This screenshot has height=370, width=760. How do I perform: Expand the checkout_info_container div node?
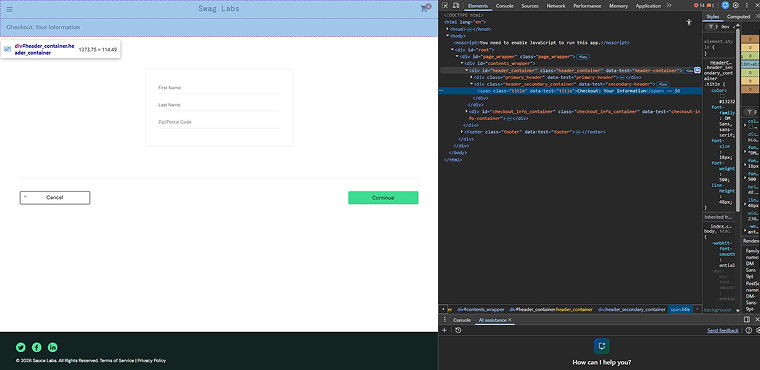pos(467,112)
